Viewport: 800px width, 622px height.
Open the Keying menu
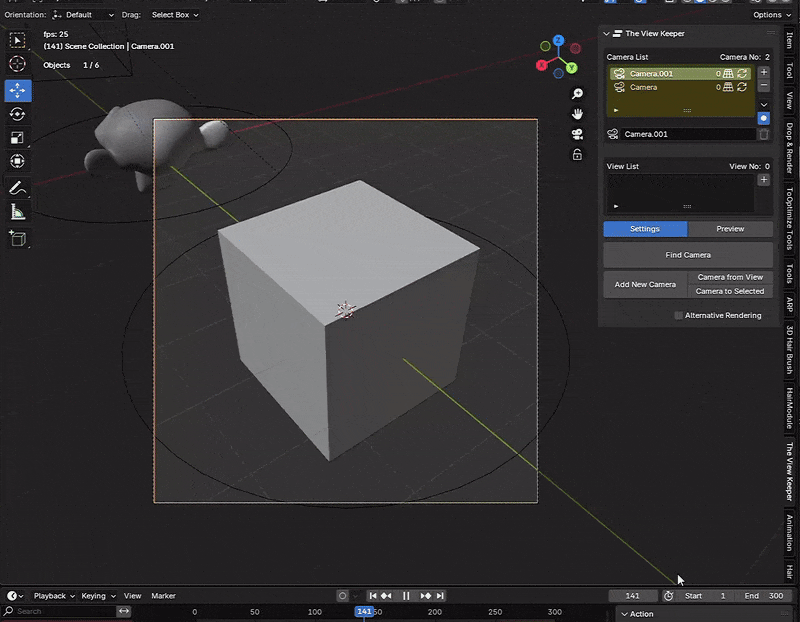click(98, 595)
